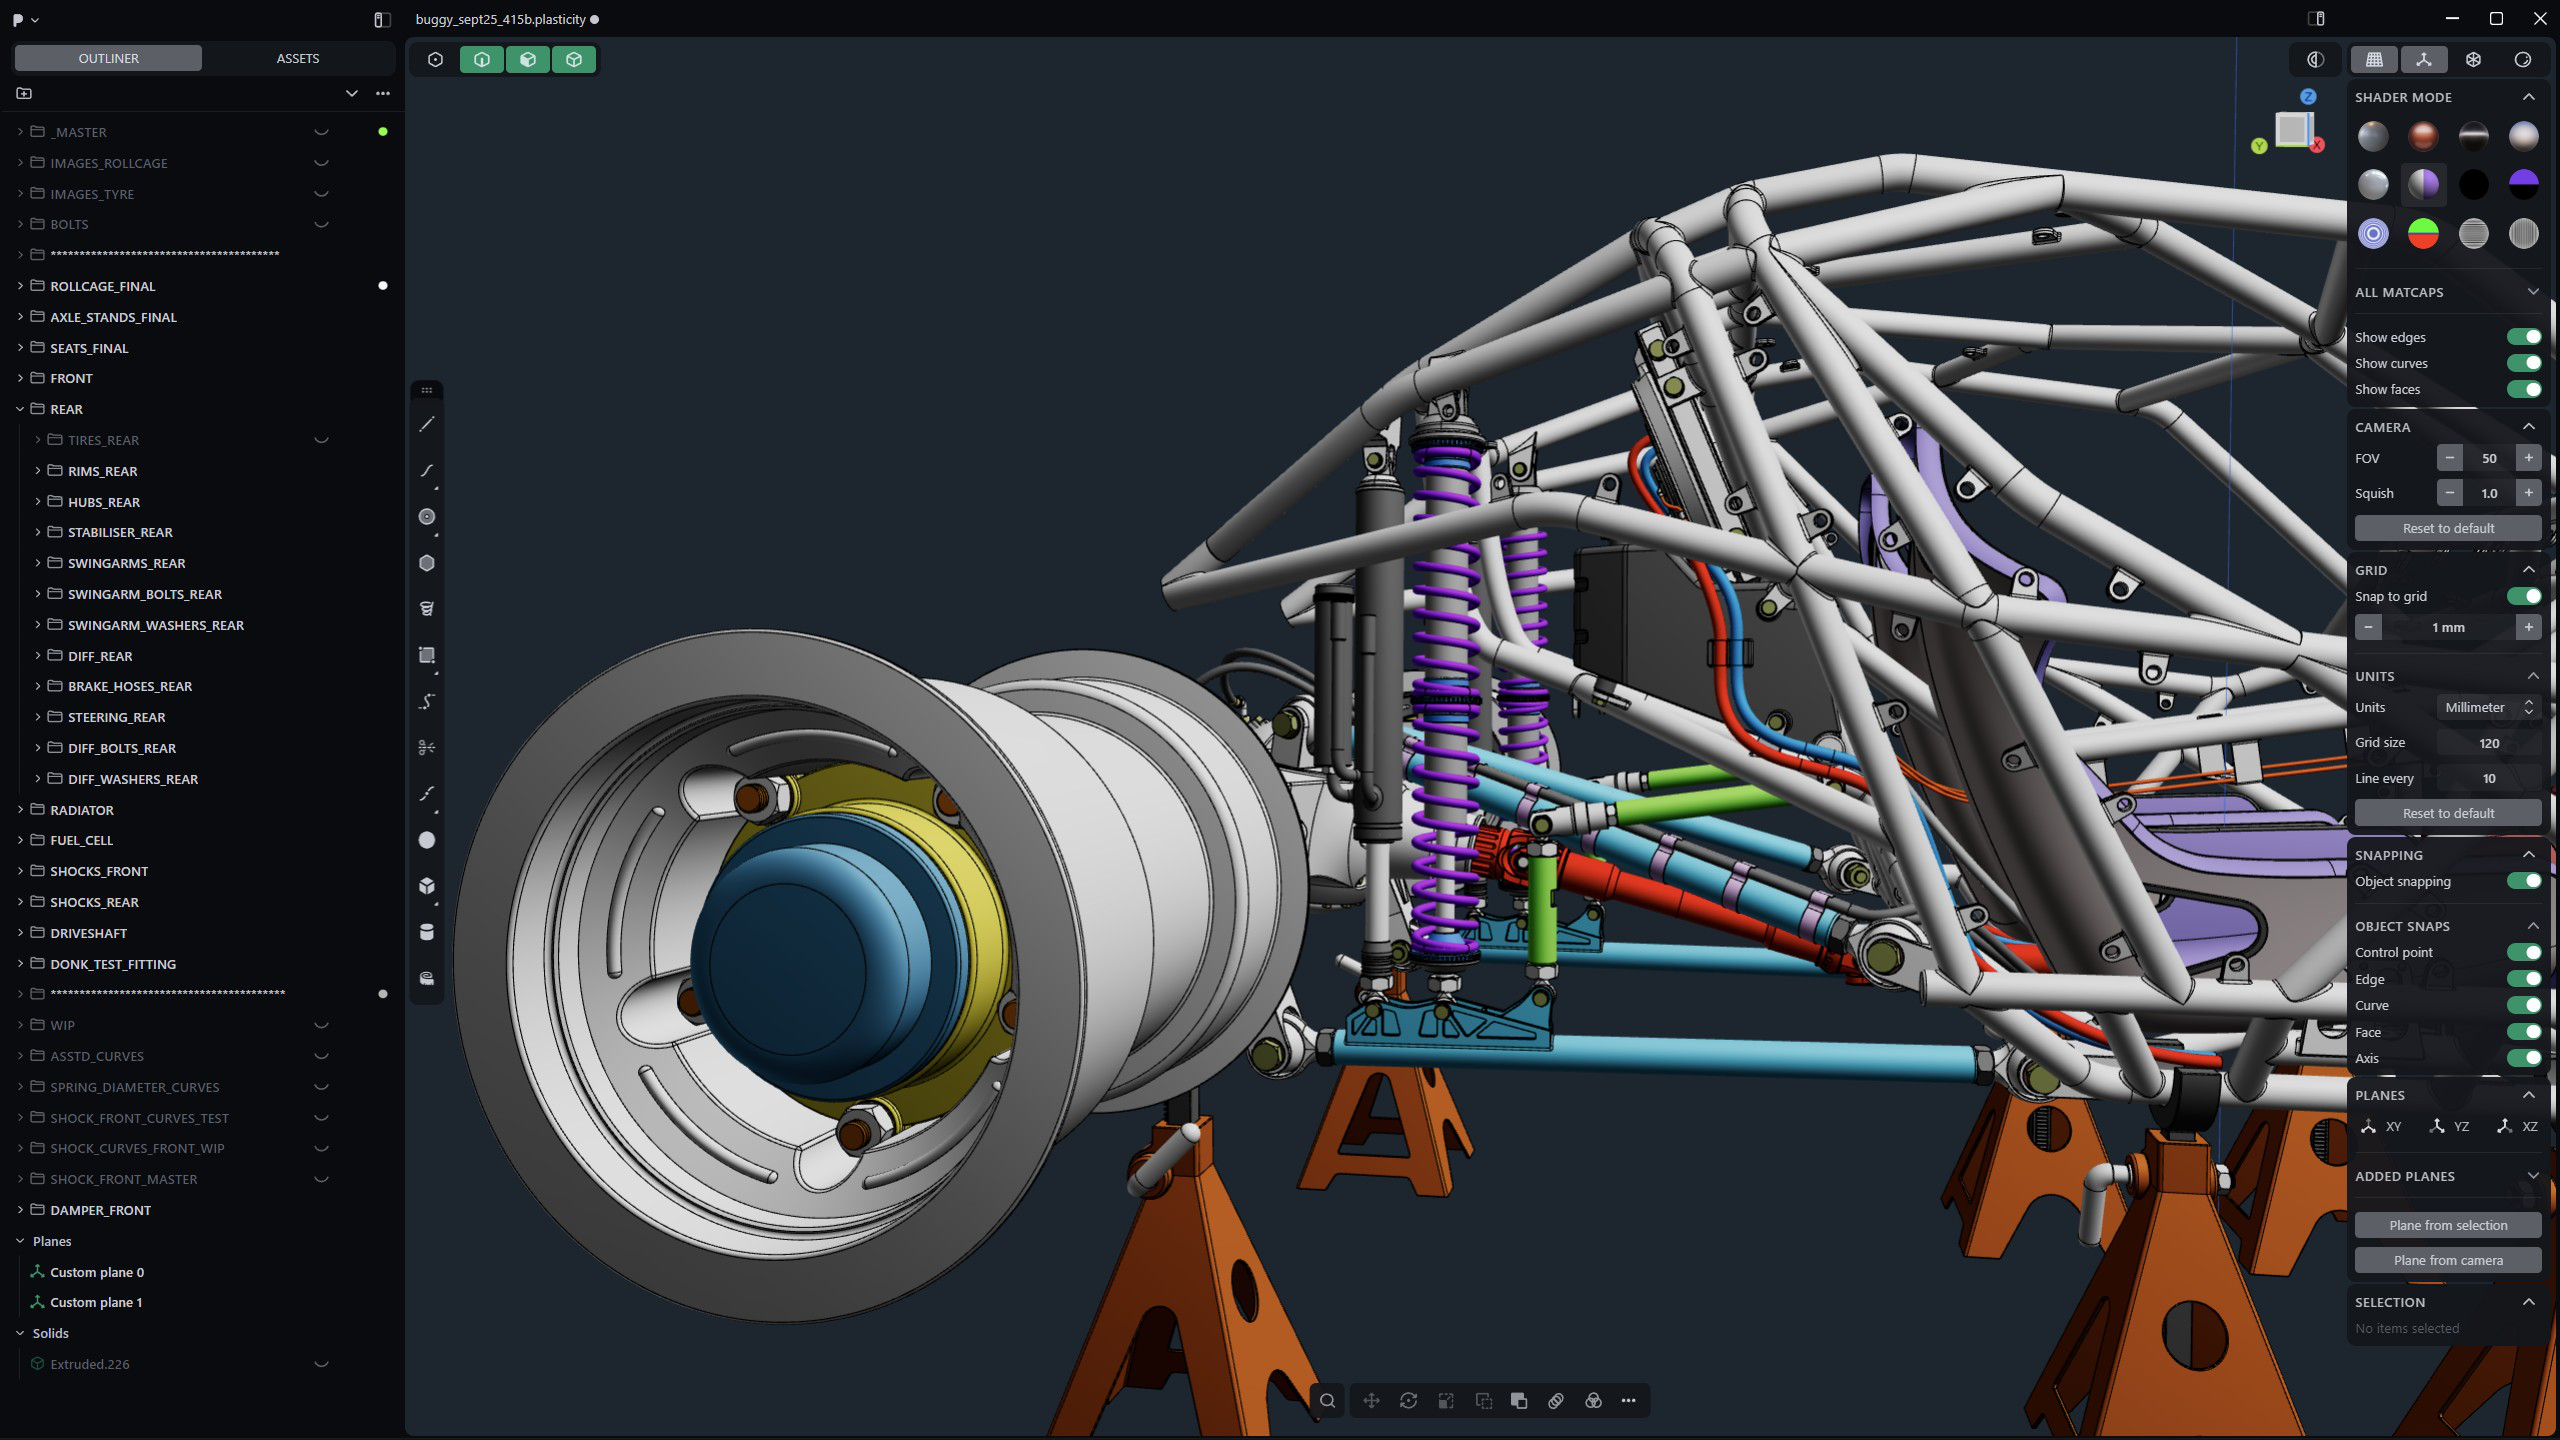2560x1440 pixels.
Task: Click the Move command icon in bottom bar
Action: [1371, 1400]
